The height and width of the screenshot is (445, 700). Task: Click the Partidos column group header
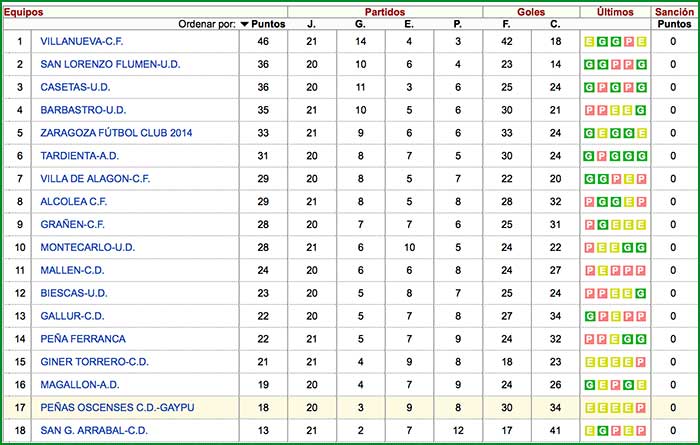tap(384, 9)
